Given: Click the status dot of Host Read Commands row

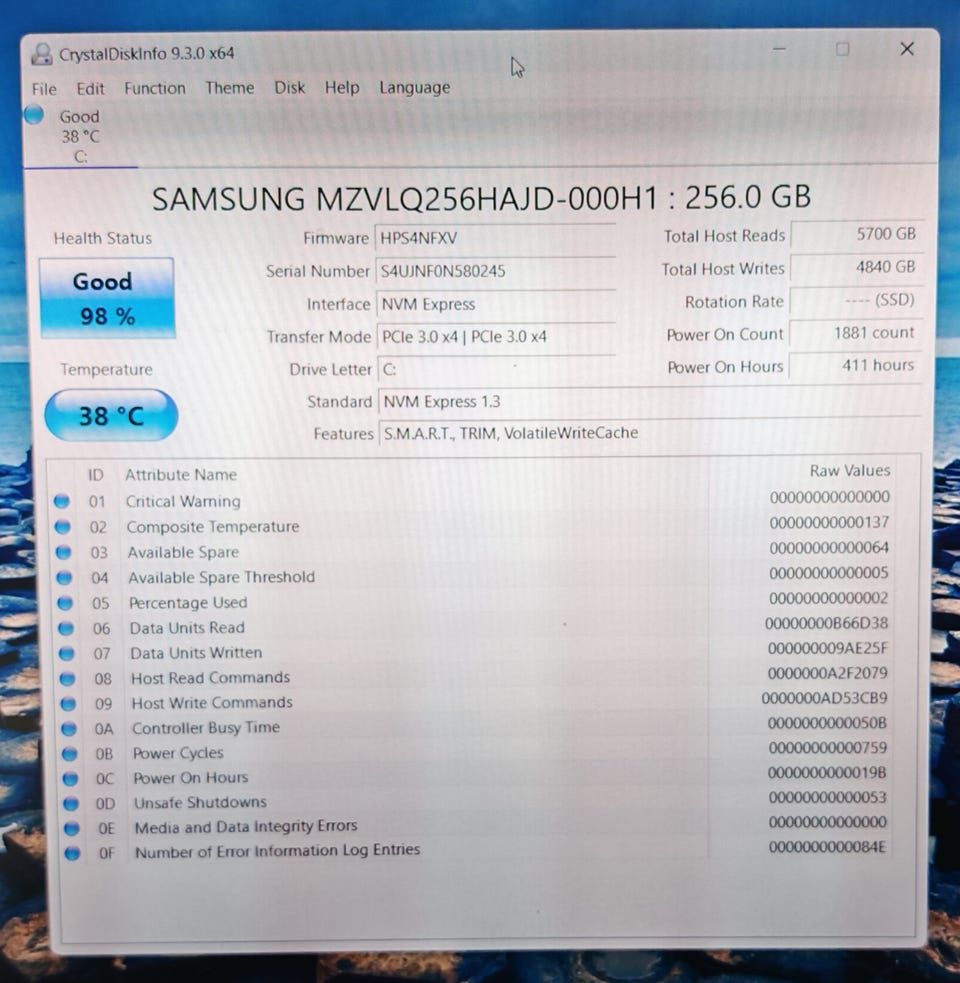Looking at the screenshot, I should 67,679.
